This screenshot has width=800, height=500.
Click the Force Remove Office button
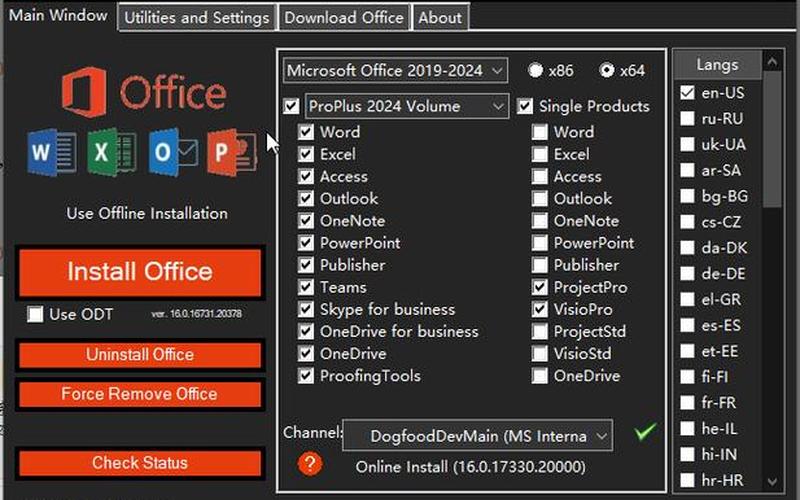tap(140, 394)
